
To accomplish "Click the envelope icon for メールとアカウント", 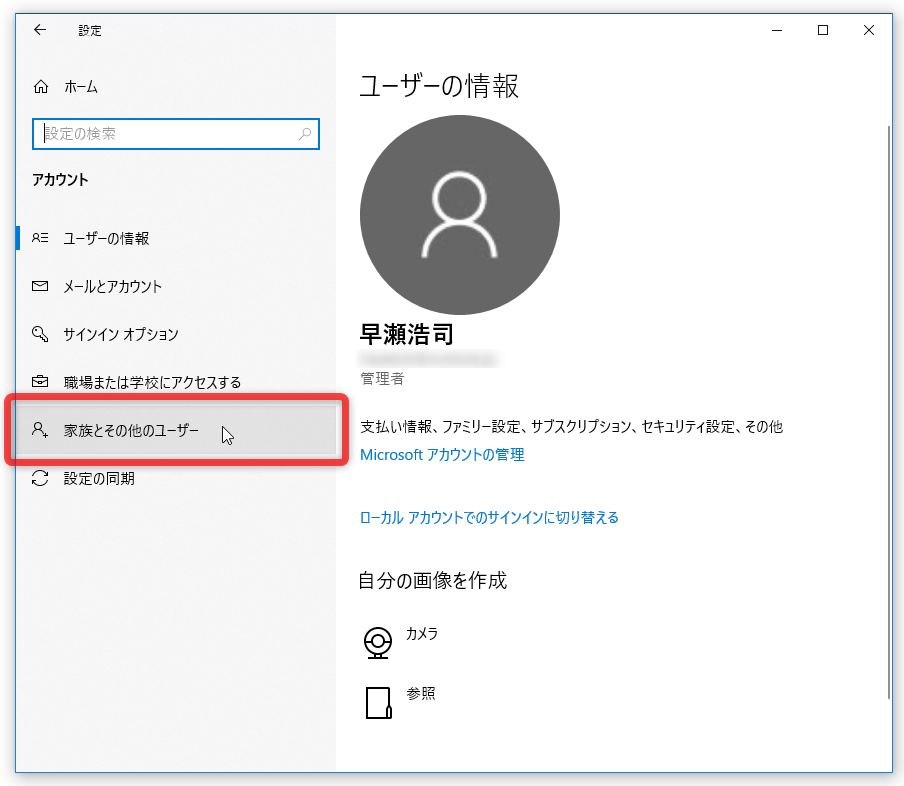I will pos(40,285).
